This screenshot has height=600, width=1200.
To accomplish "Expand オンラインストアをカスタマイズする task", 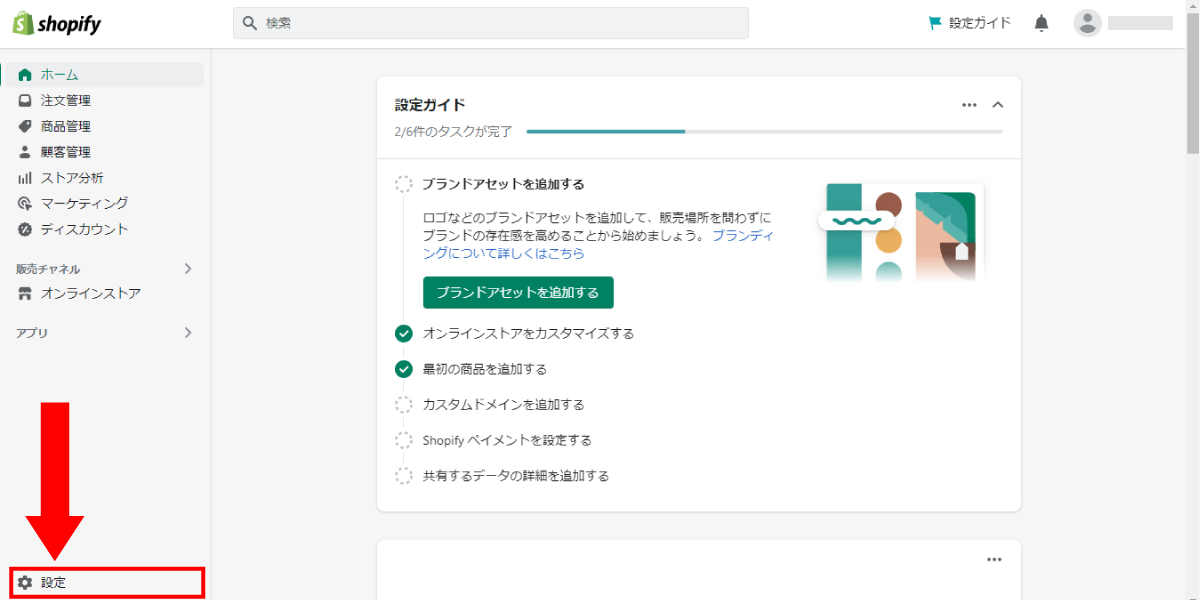I will [x=528, y=333].
